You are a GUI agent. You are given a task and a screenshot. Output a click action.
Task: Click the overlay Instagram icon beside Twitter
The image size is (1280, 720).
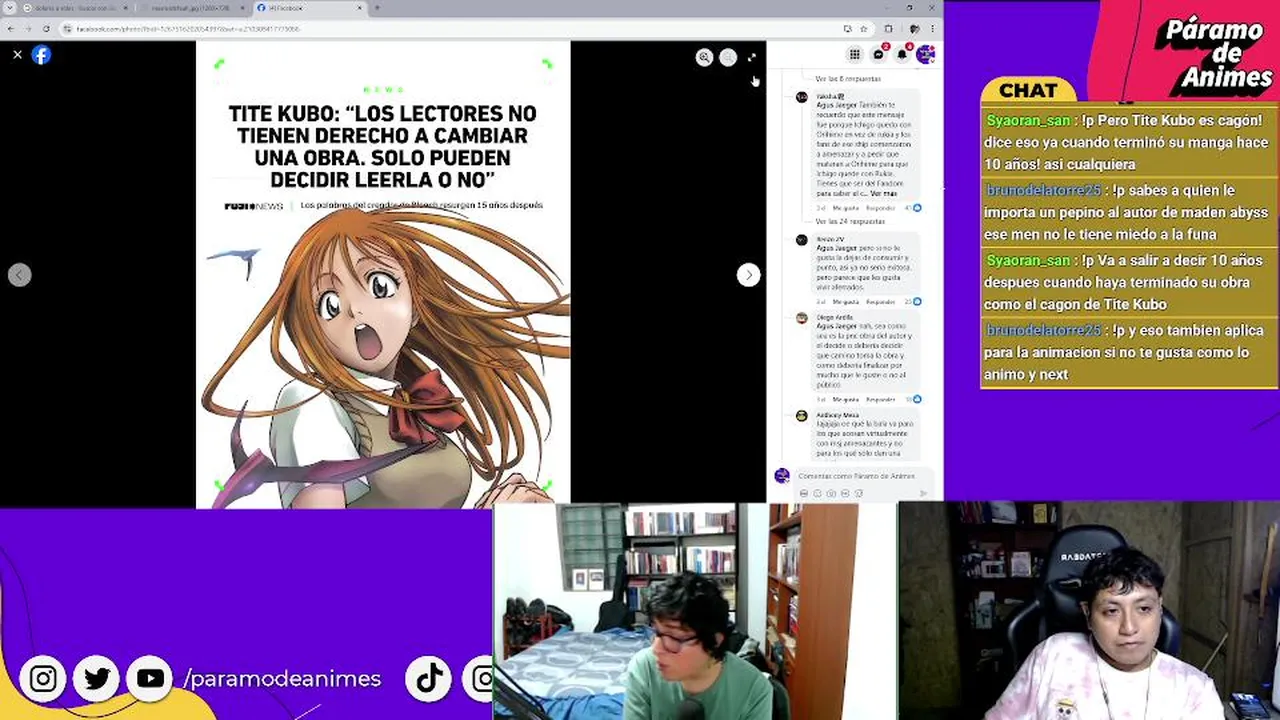43,679
